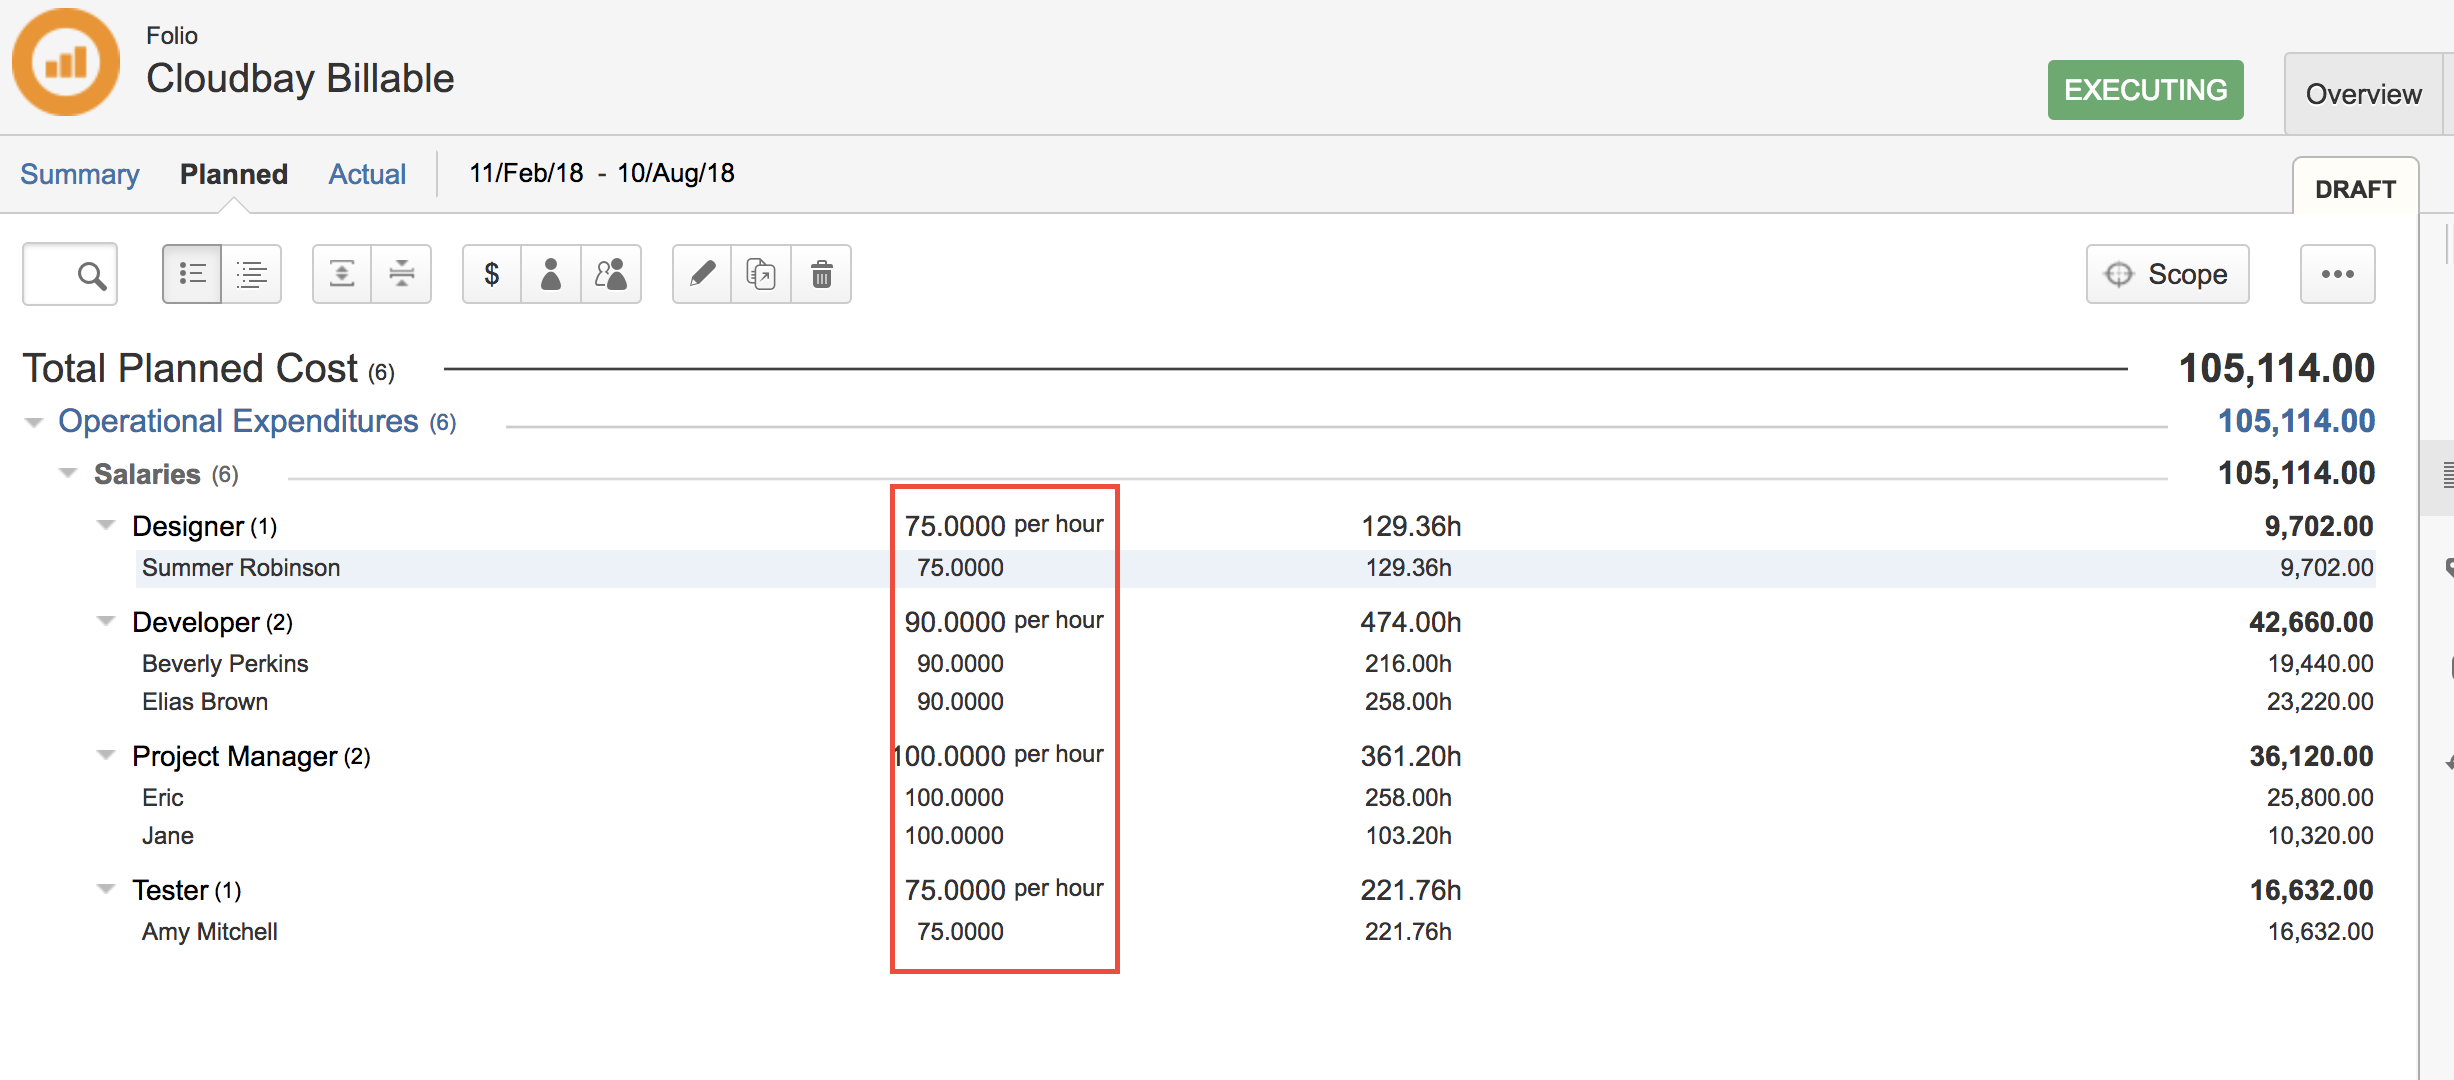This screenshot has height=1080, width=2454.
Task: Click the expand all rows icon
Action: click(342, 274)
